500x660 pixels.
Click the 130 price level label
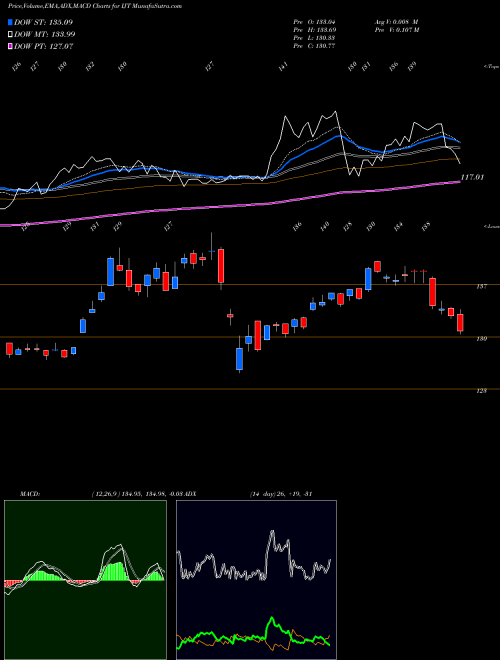coord(481,339)
